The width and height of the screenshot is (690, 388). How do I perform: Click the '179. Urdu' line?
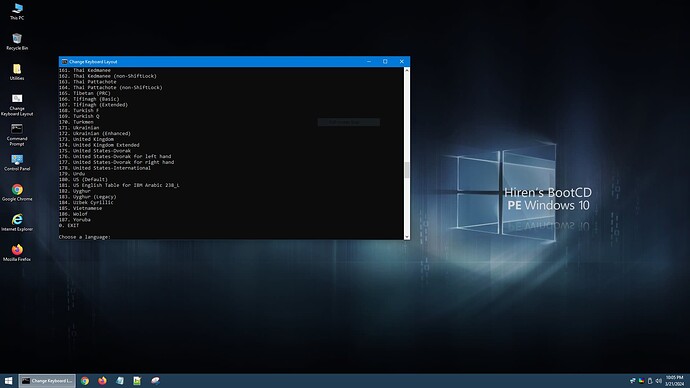pyautogui.click(x=72, y=174)
